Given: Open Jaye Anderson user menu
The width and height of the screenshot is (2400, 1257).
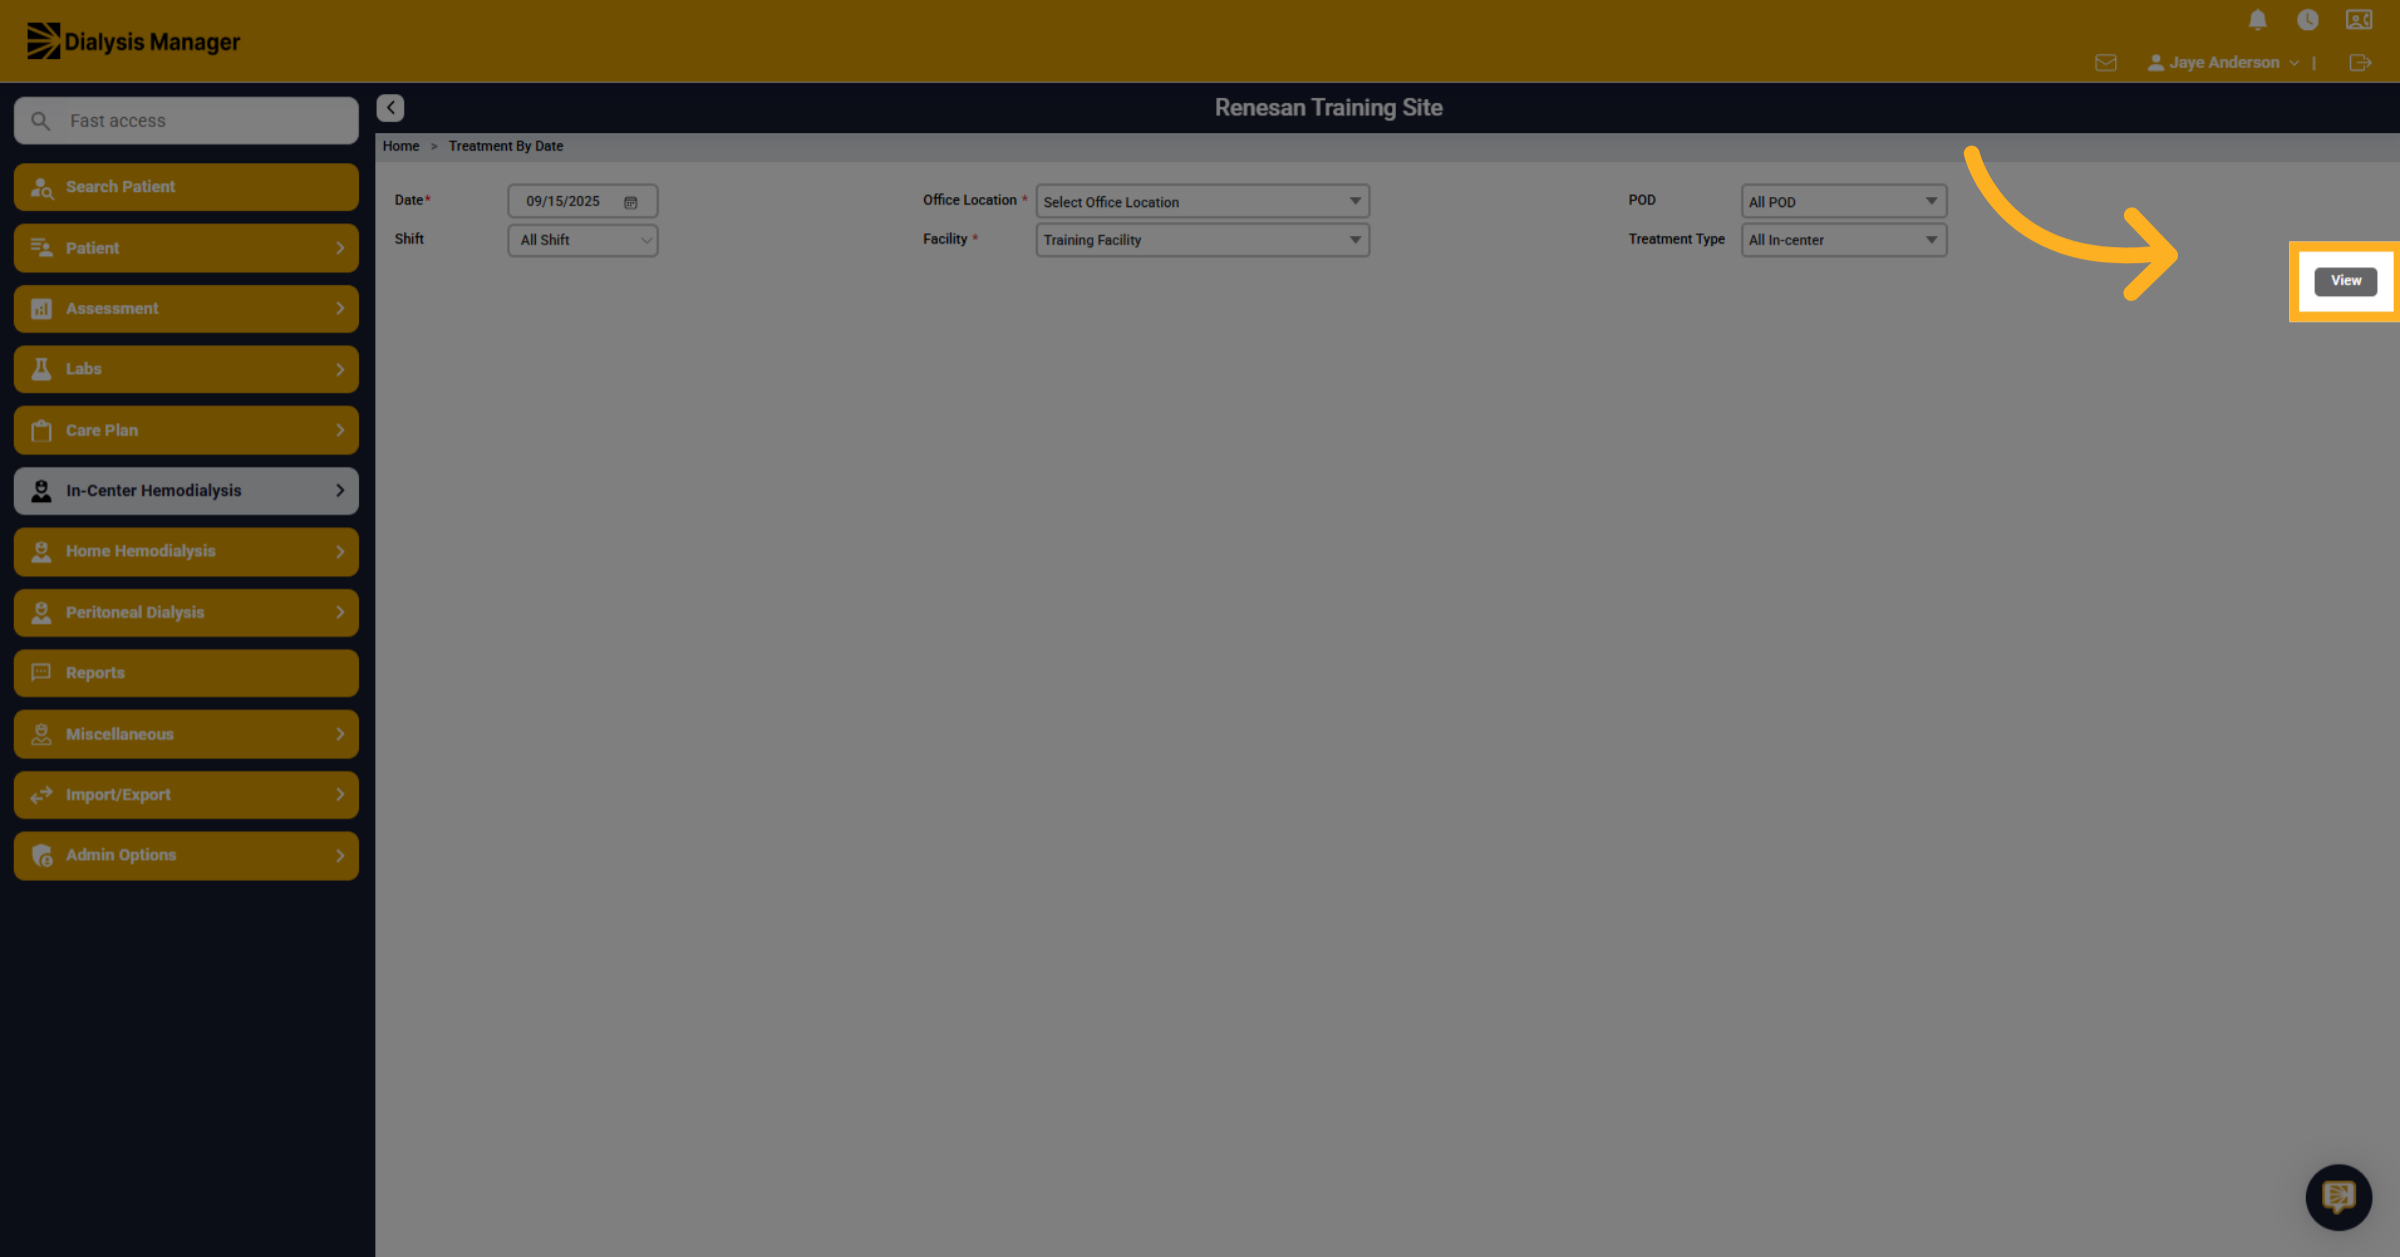Looking at the screenshot, I should pyautogui.click(x=2222, y=63).
